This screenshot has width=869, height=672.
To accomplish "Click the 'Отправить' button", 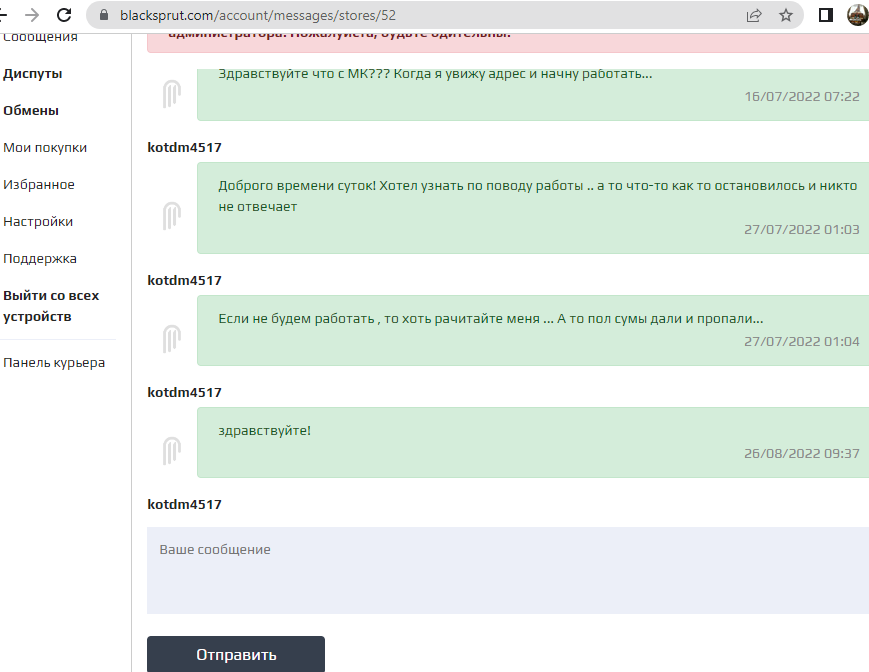I will tap(236, 654).
